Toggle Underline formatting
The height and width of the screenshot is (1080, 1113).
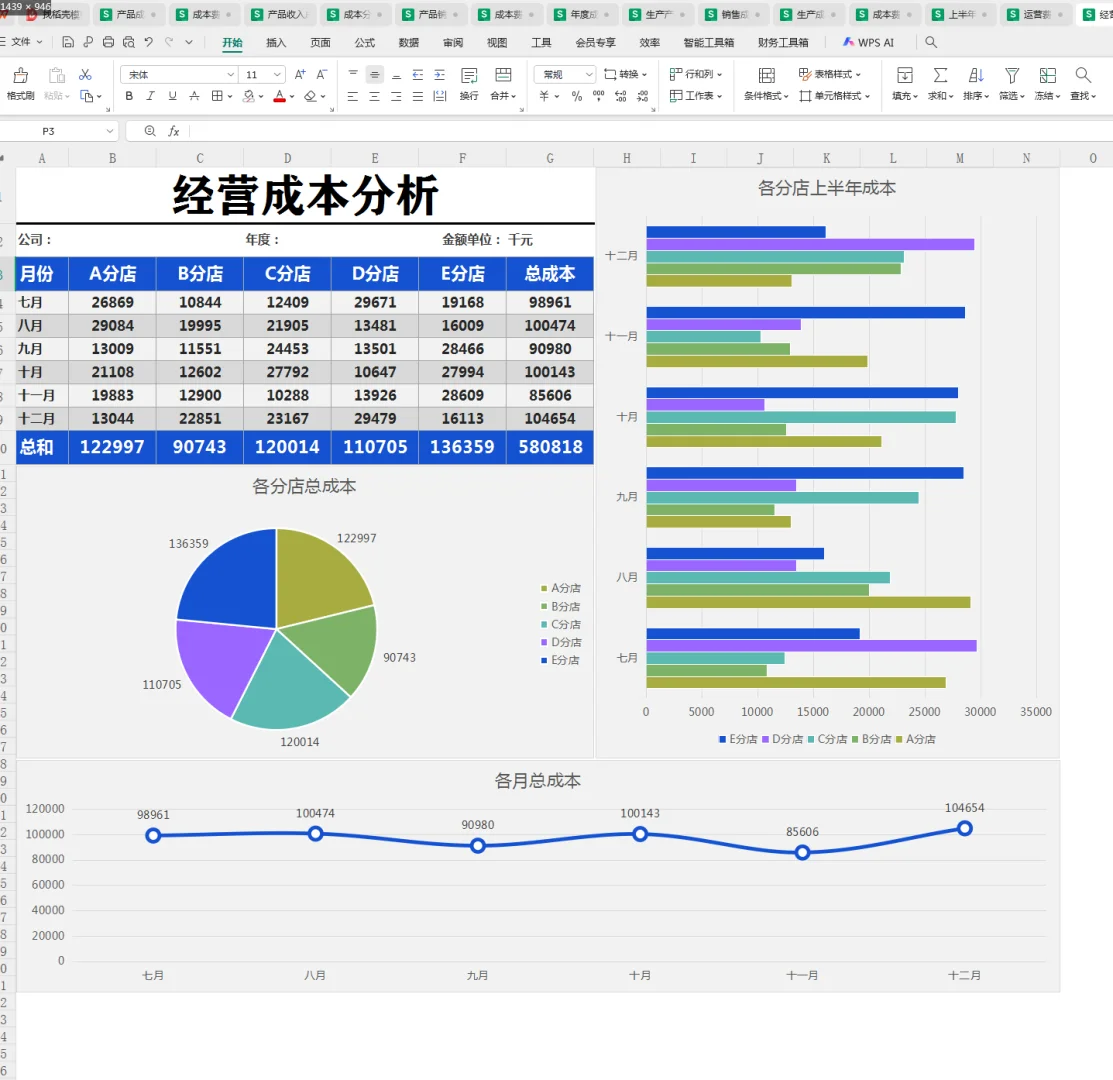pos(172,96)
